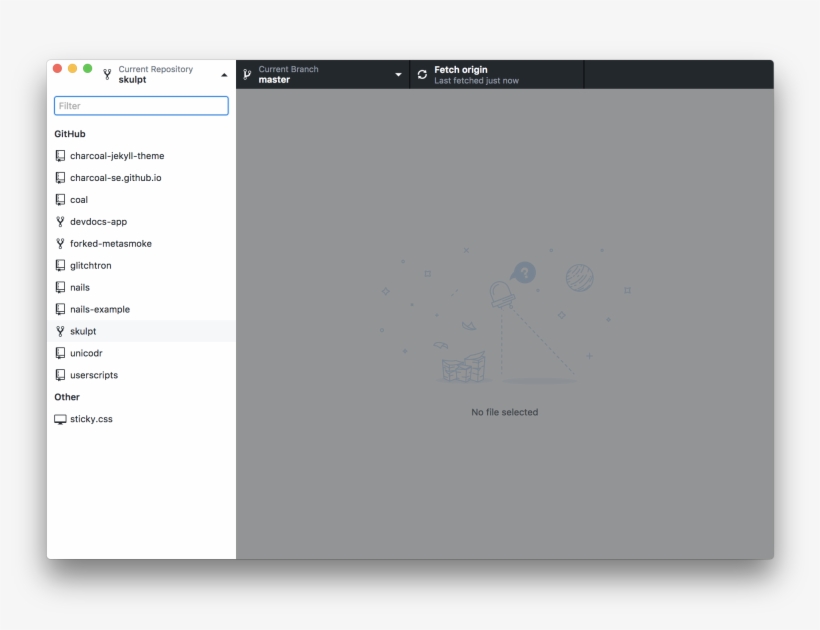Click computer icon beside sticky.css
Image resolution: width=820 pixels, height=630 pixels.
pyautogui.click(x=60, y=419)
